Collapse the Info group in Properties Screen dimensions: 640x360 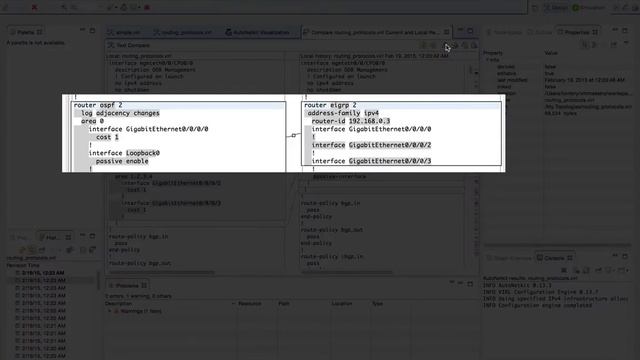click(x=487, y=60)
